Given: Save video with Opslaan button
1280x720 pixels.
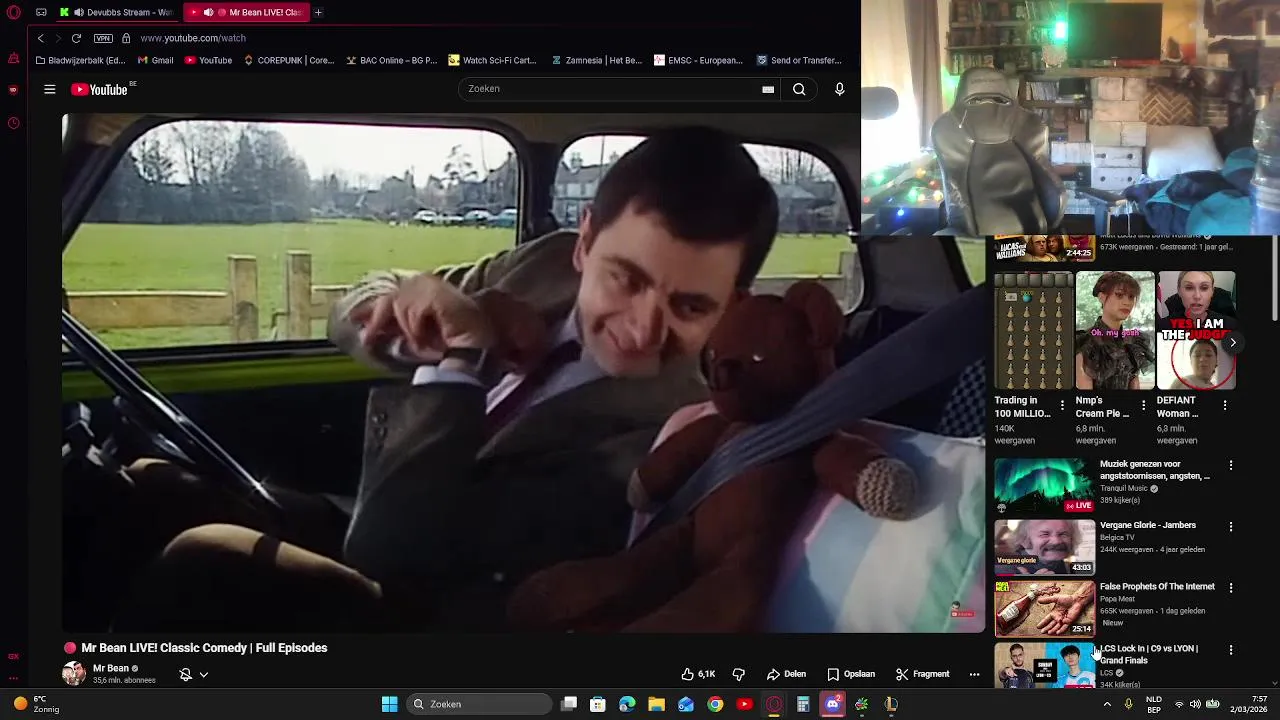Looking at the screenshot, I should [851, 674].
